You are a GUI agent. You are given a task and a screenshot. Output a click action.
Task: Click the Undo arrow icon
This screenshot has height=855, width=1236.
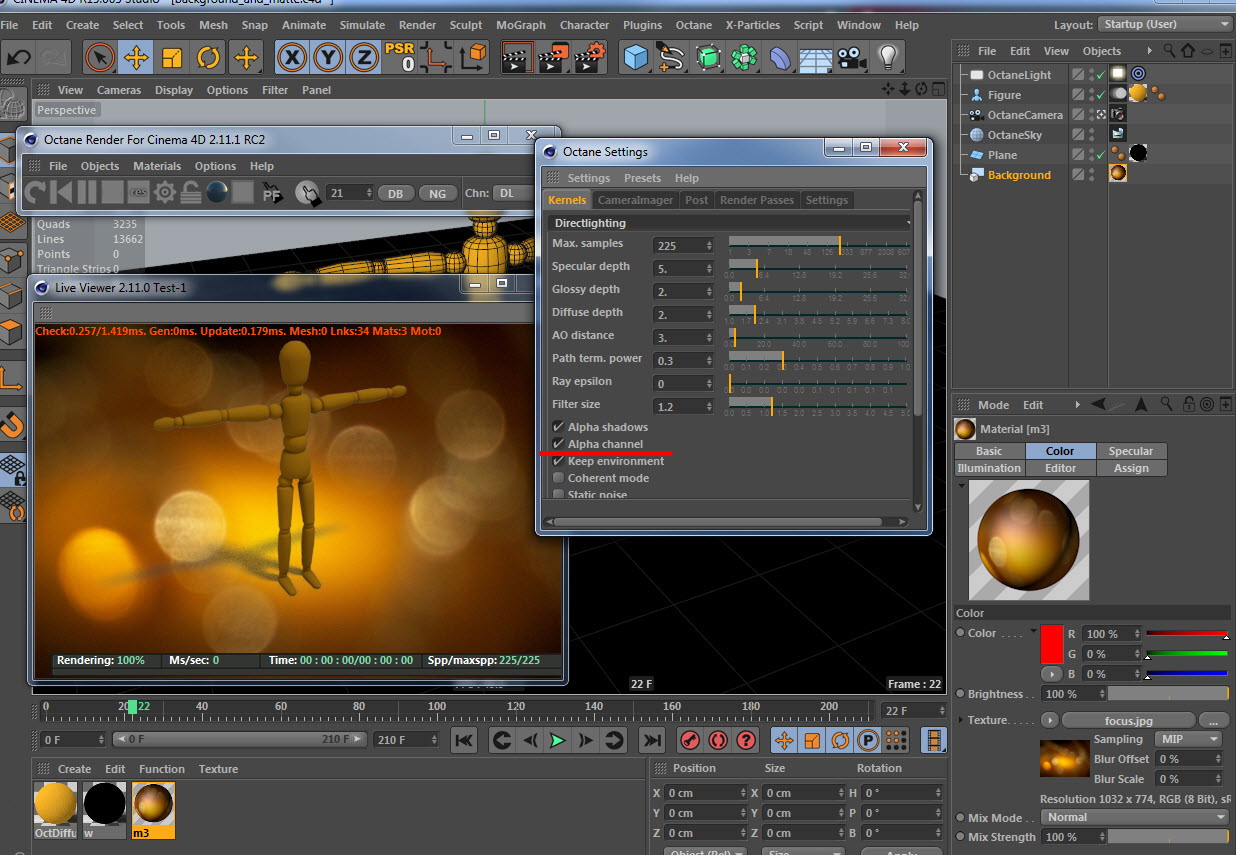[19, 57]
